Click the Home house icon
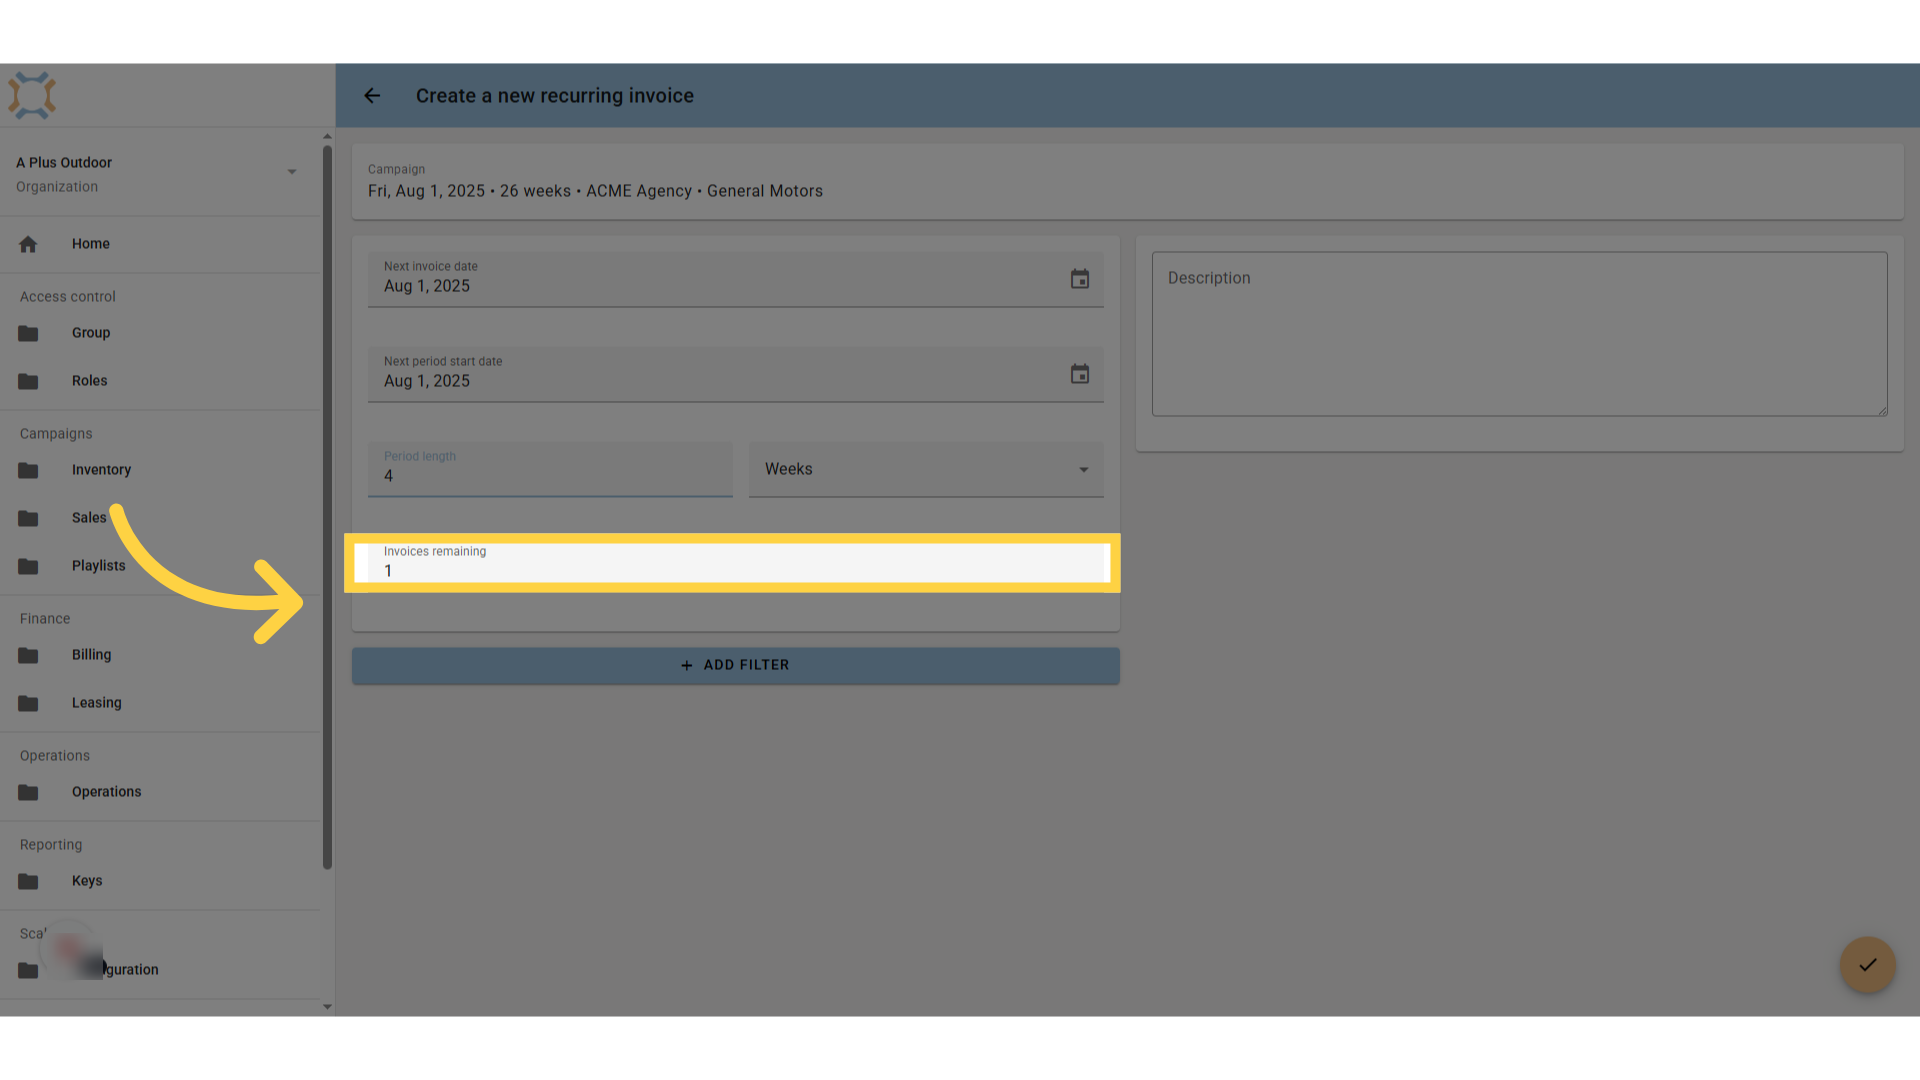This screenshot has height=1080, width=1920. 28,244
